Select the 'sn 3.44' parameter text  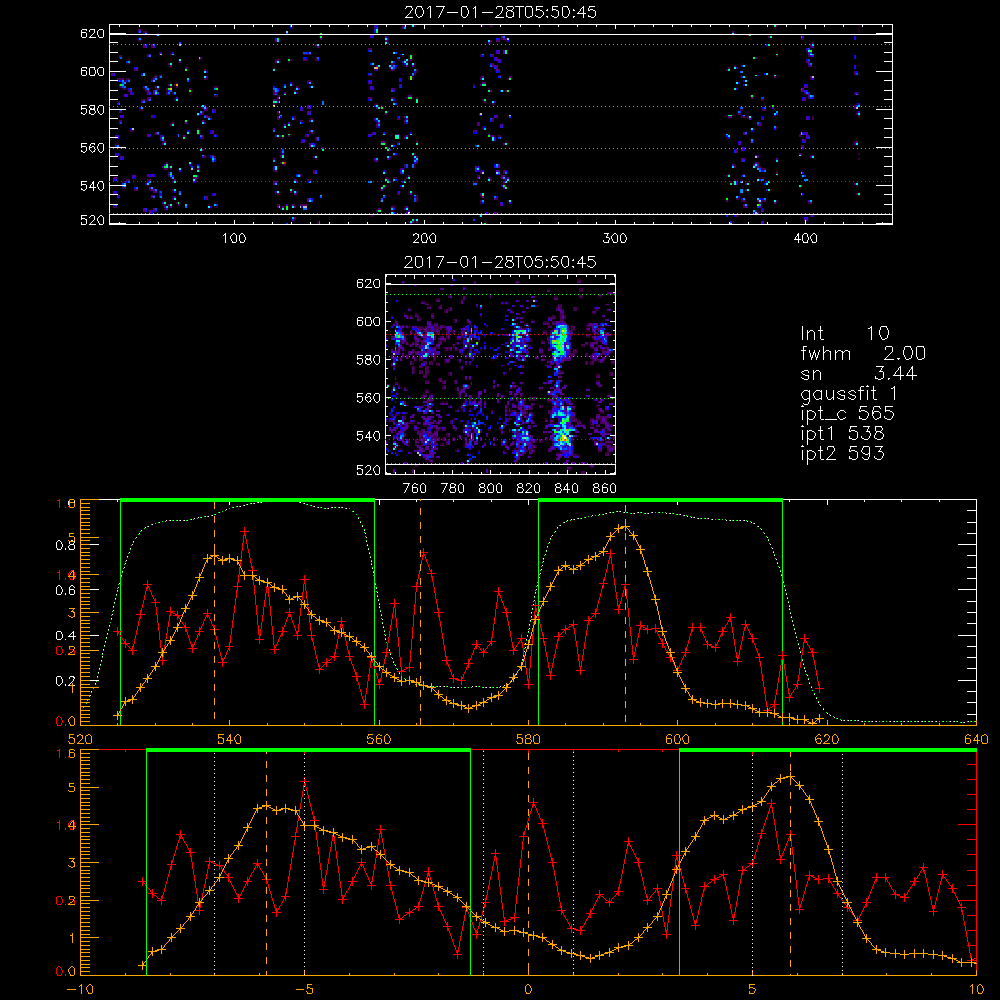click(x=858, y=373)
